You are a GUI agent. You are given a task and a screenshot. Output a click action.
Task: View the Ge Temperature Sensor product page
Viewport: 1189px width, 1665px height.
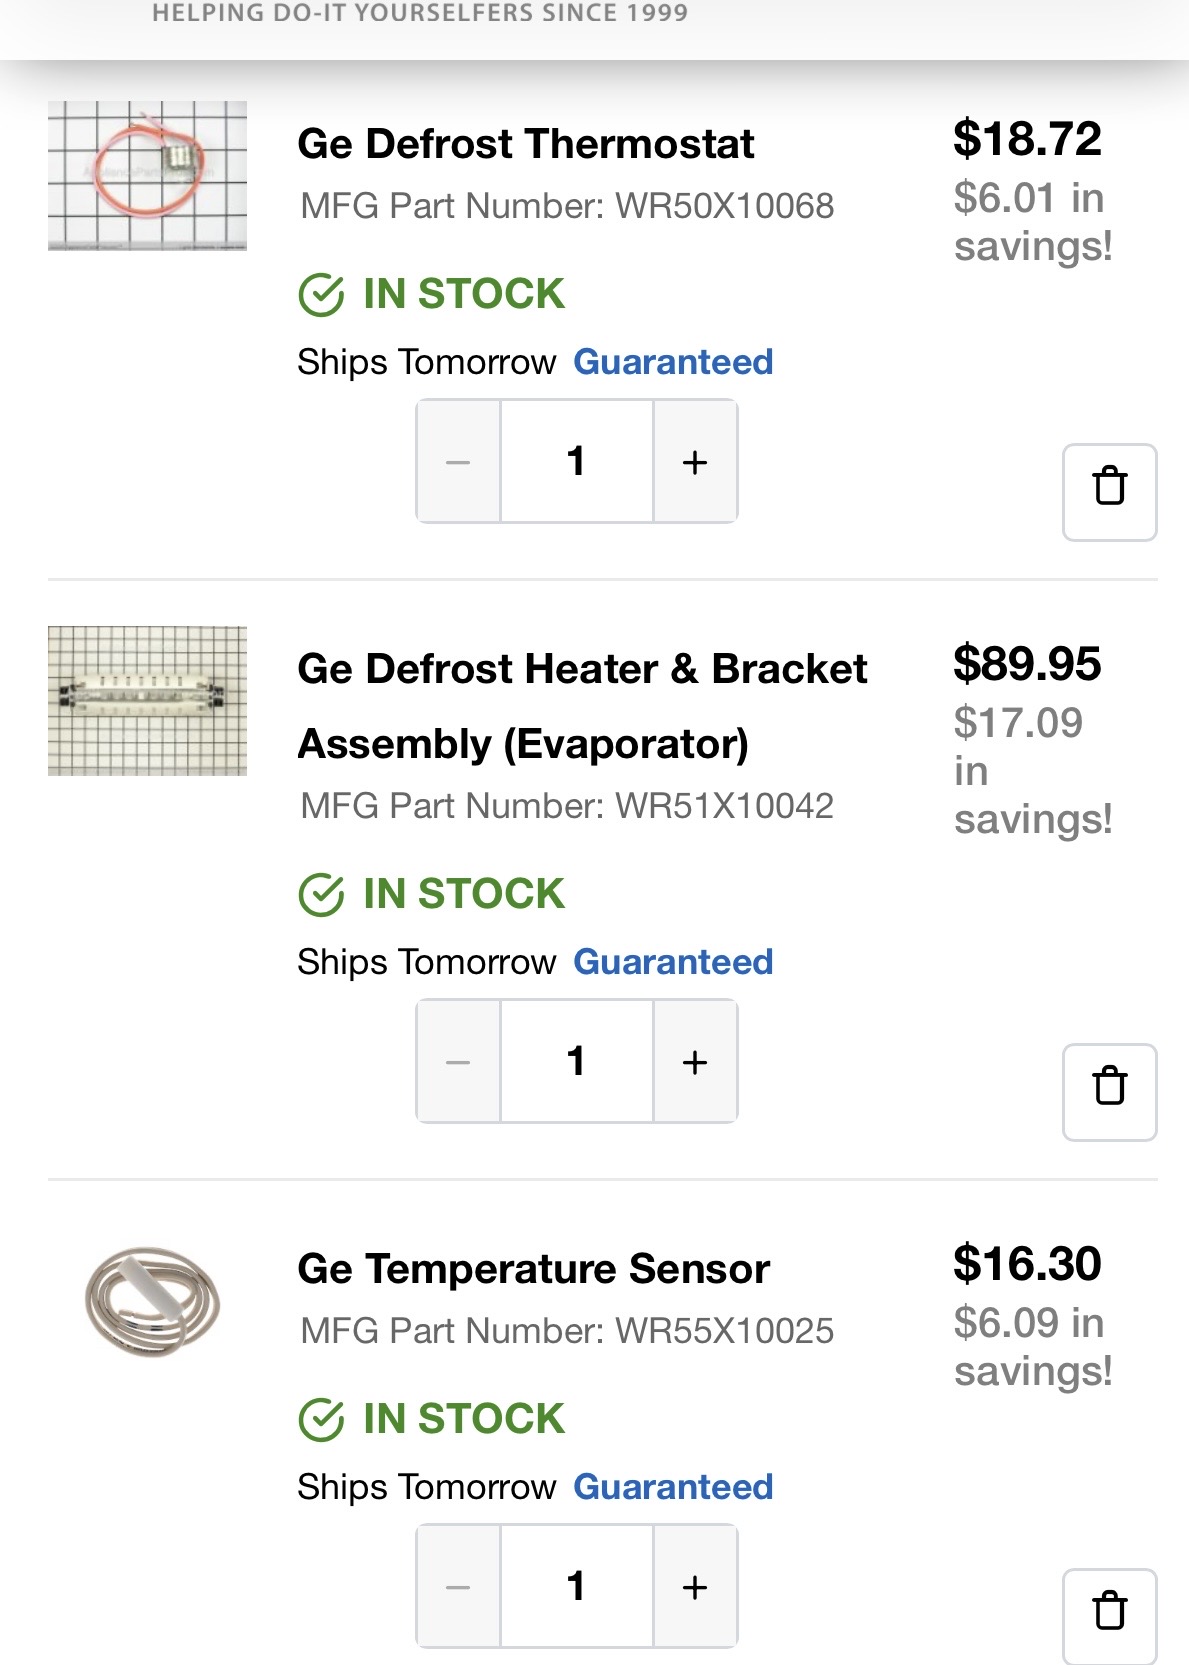pyautogui.click(x=534, y=1269)
